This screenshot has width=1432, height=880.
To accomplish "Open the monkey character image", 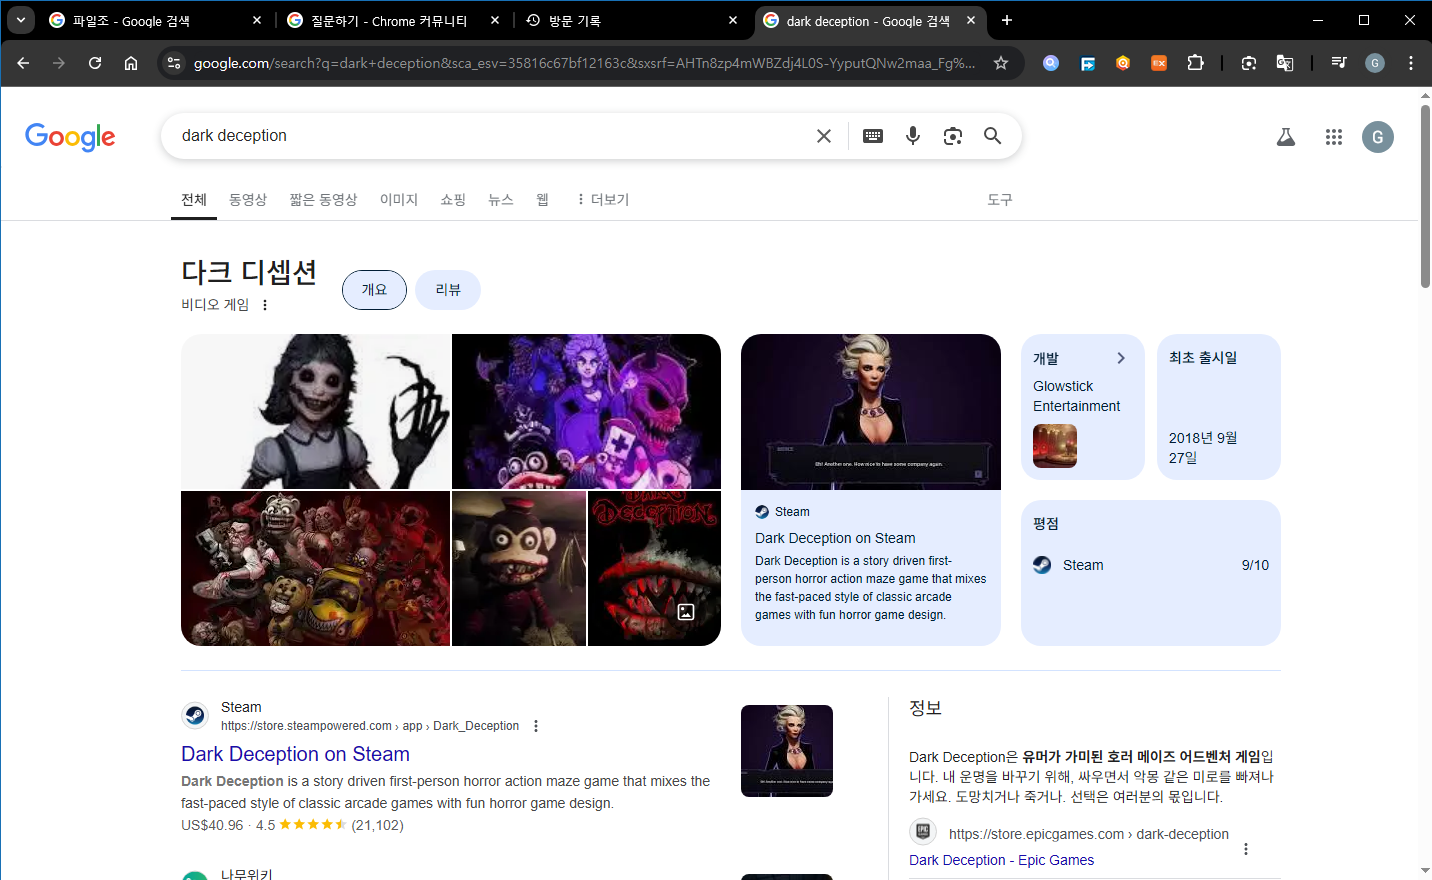I will (519, 568).
